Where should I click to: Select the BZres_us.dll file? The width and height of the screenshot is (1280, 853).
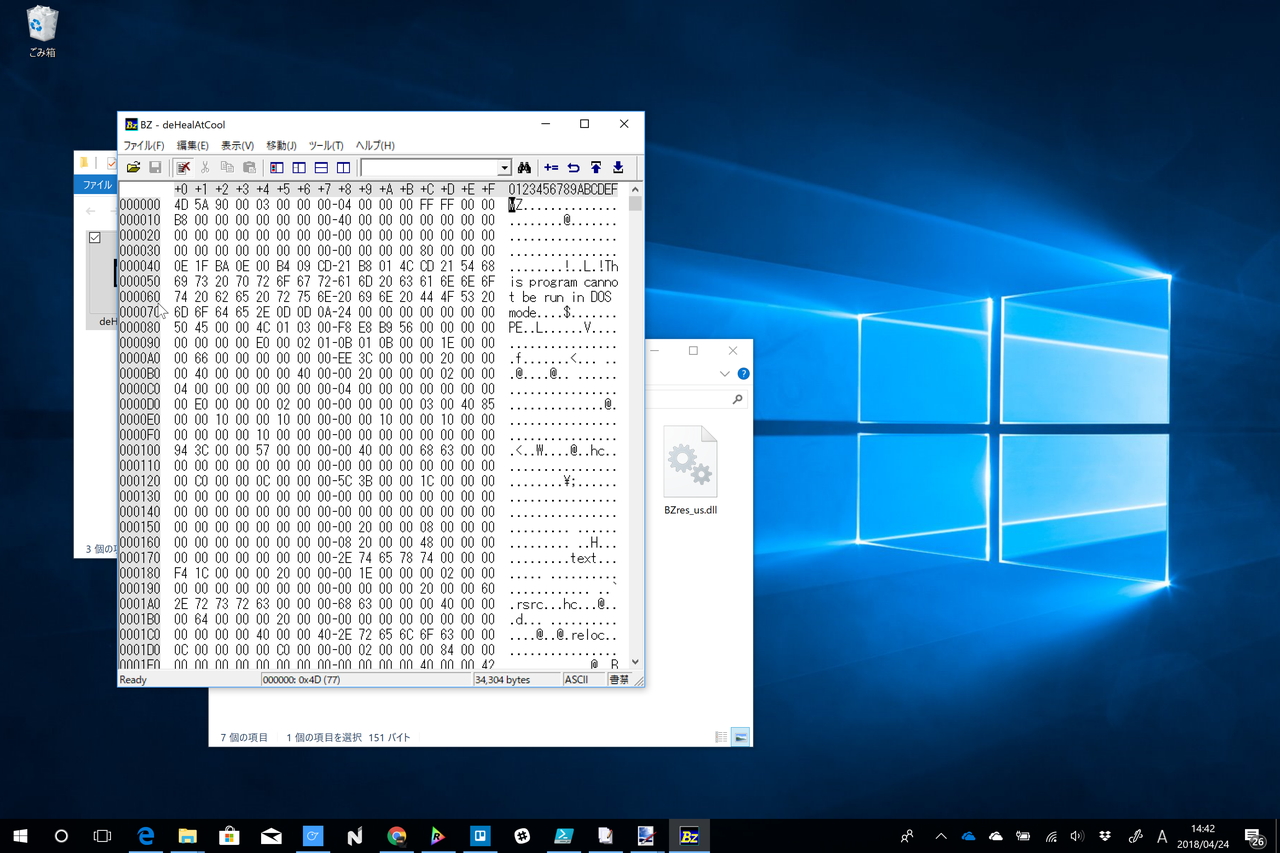[x=690, y=471]
